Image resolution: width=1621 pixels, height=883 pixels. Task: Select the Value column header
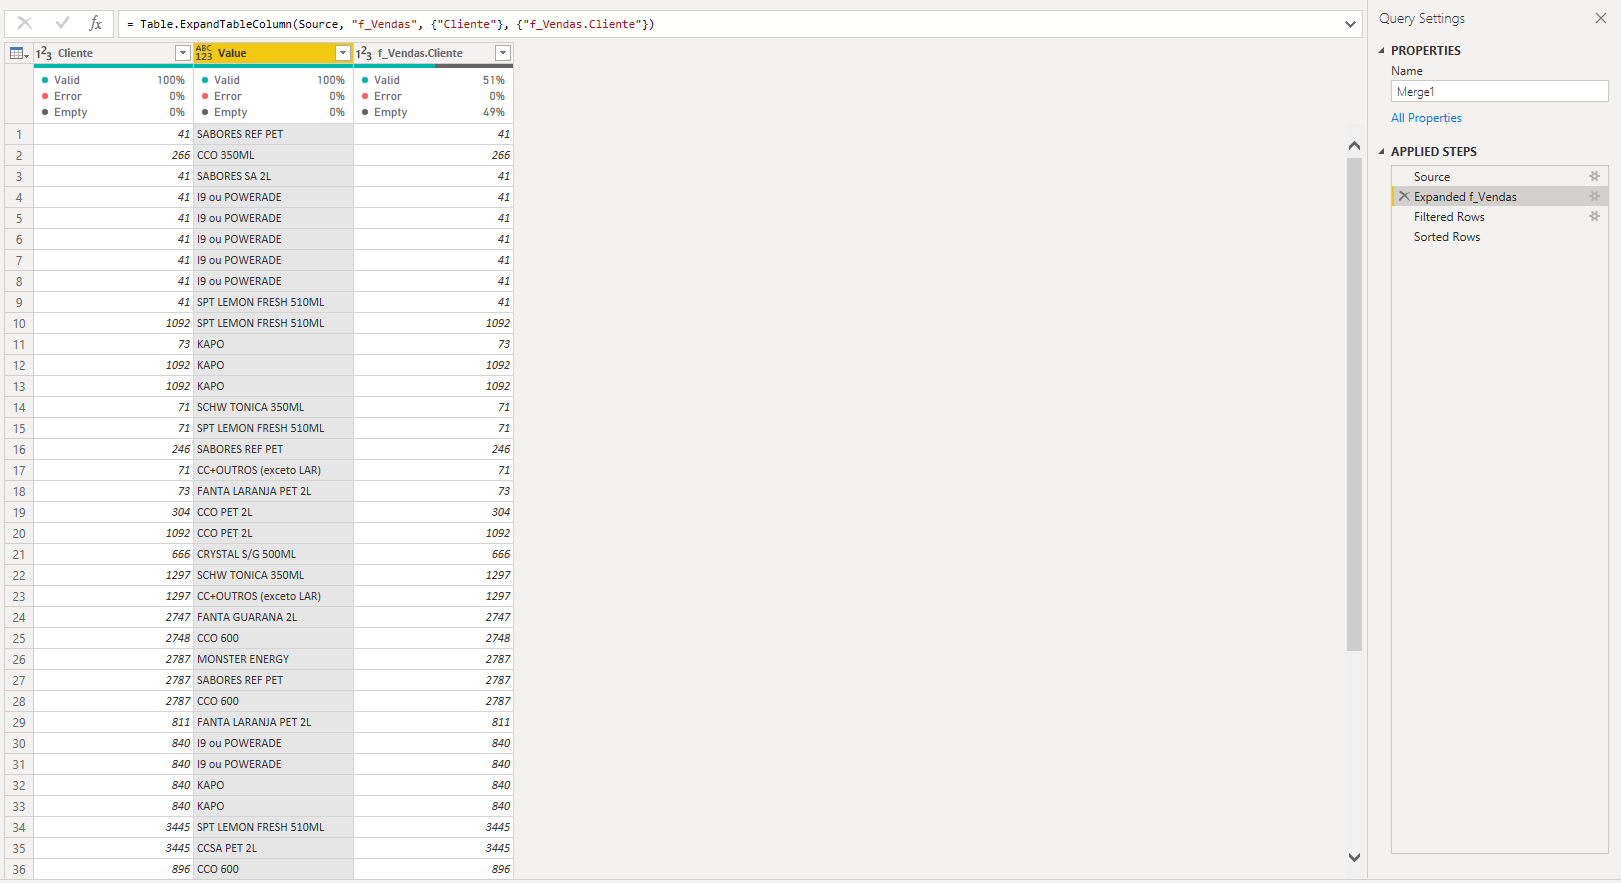coord(273,53)
